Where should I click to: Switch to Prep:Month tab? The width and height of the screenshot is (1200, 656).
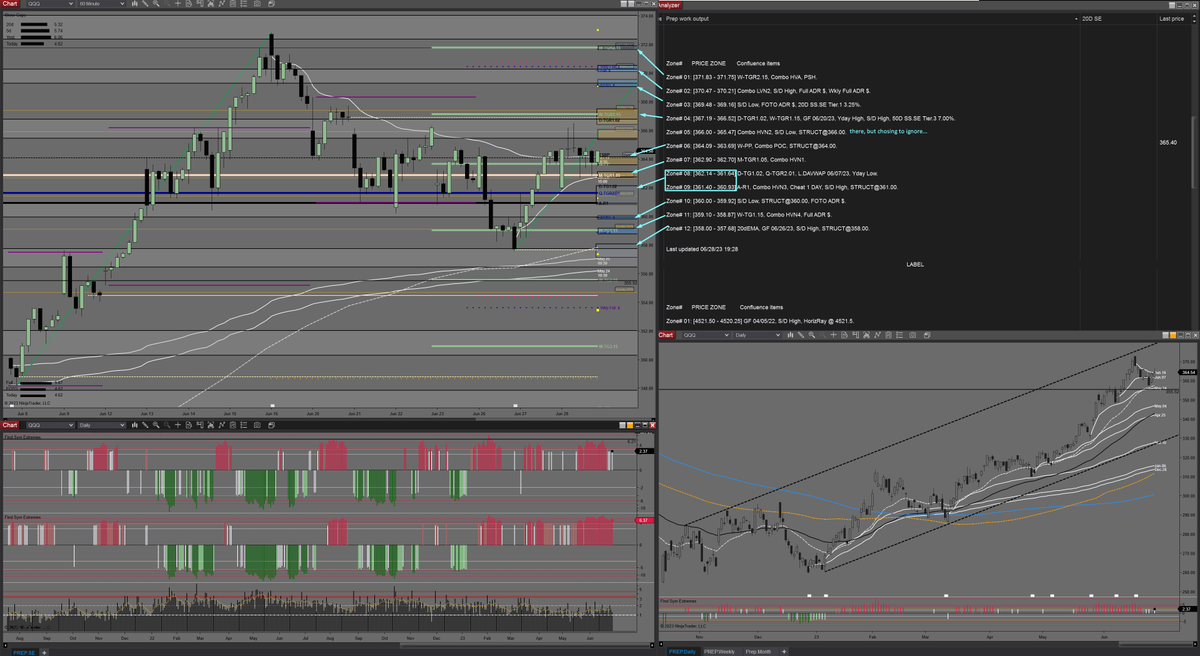pyautogui.click(x=759, y=651)
